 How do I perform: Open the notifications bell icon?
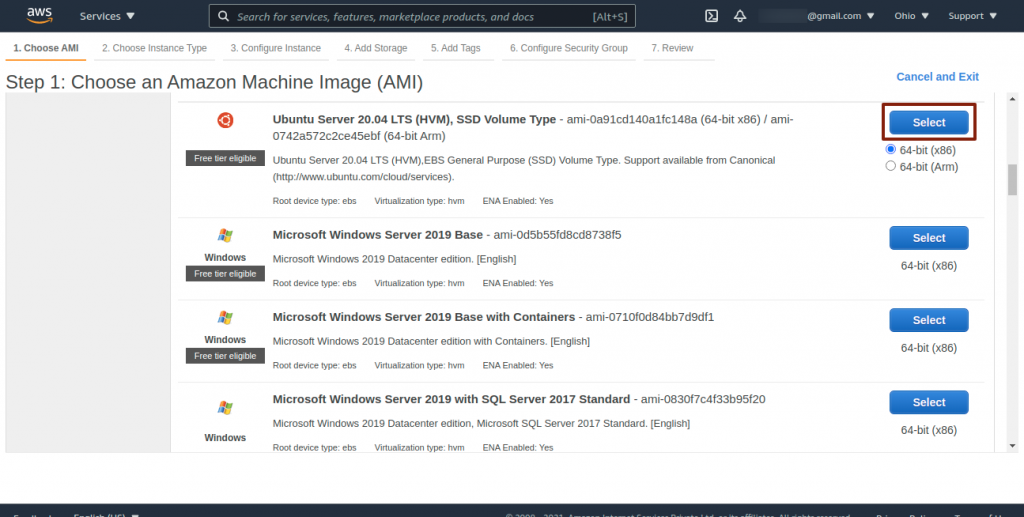(740, 16)
